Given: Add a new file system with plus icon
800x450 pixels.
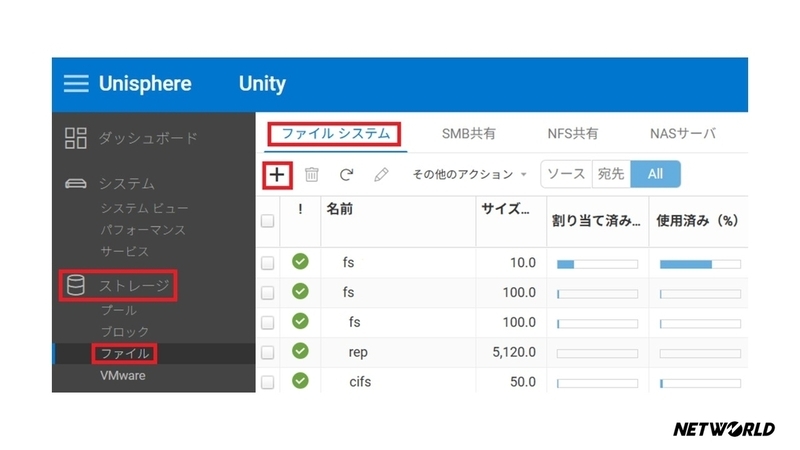Looking at the screenshot, I should point(277,175).
